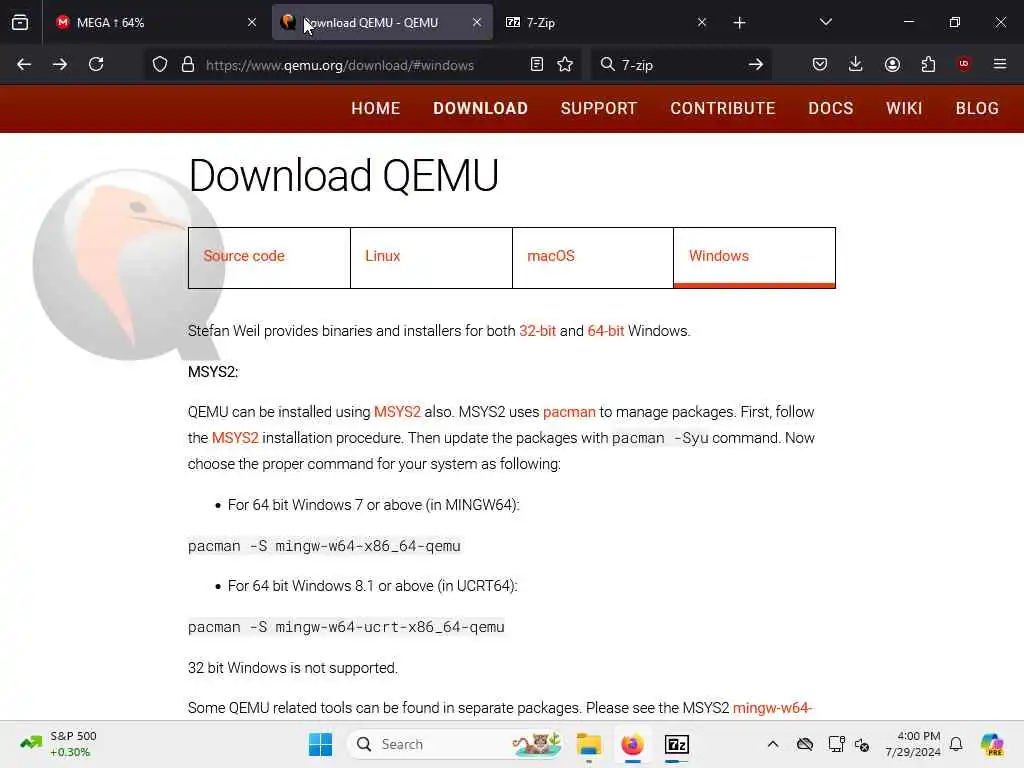Open the S&P 500 widget on taskbar
The height and width of the screenshot is (768, 1024).
(x=59, y=744)
